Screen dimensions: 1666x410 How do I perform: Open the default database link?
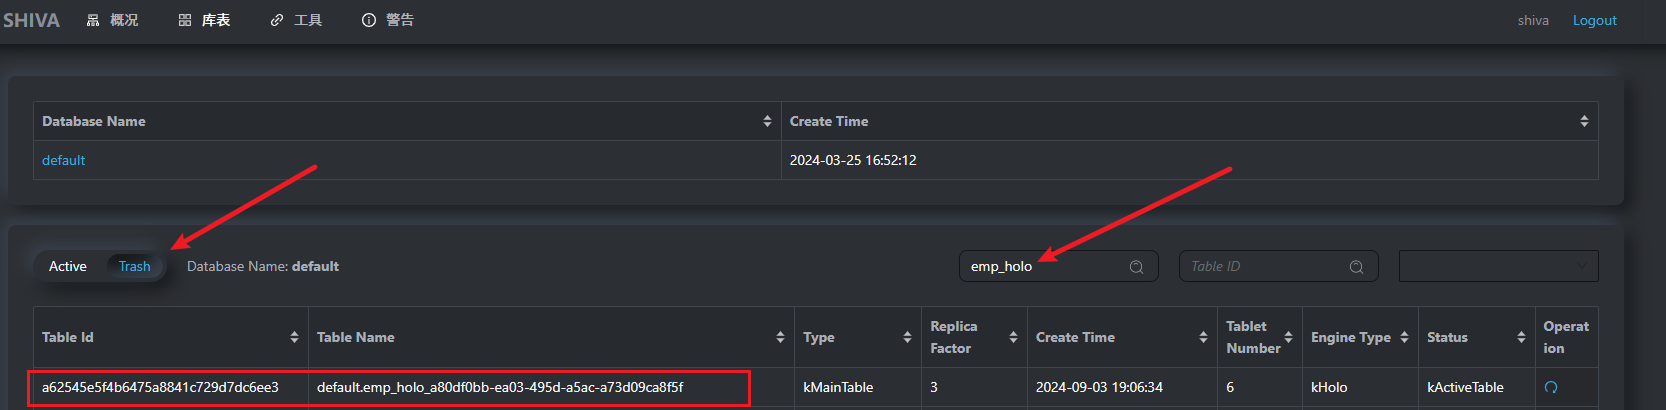[64, 160]
